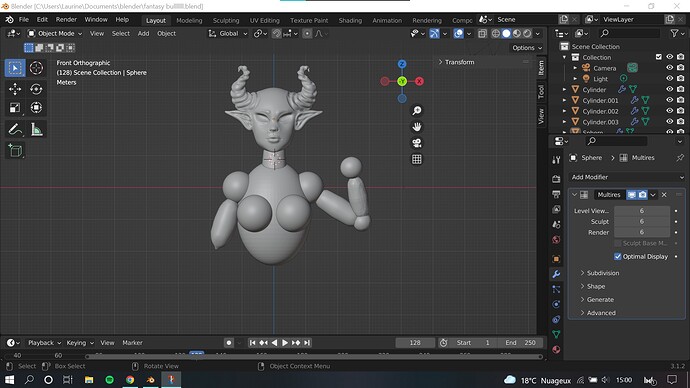Screen dimensions: 690x388
Task: Click the Marker menu in timeline
Action: coord(132,343)
